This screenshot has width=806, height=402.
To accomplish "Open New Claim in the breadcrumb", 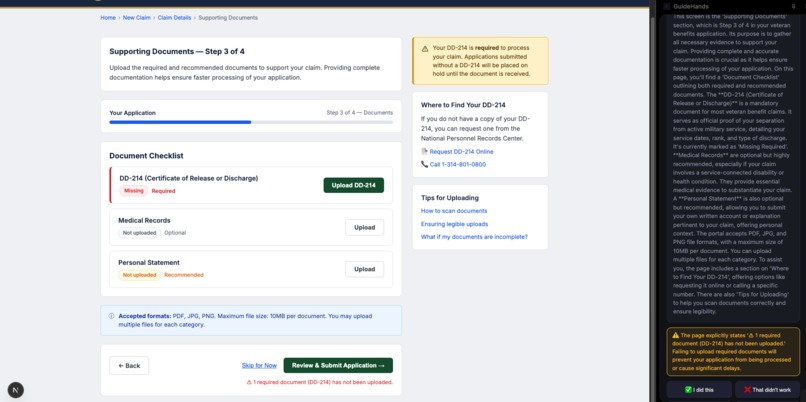I will click(x=137, y=17).
